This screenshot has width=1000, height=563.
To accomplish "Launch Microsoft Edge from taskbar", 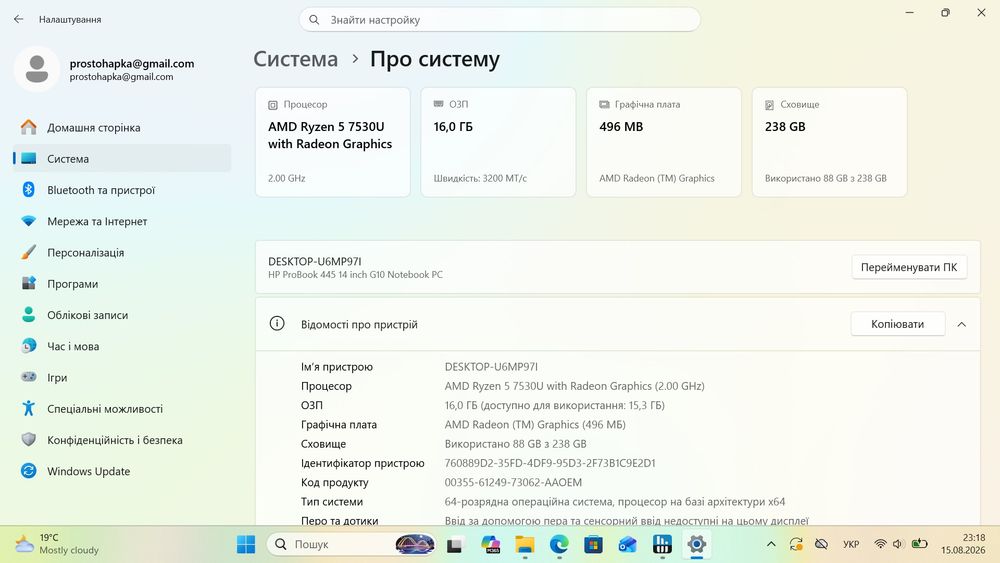I will pyautogui.click(x=559, y=545).
